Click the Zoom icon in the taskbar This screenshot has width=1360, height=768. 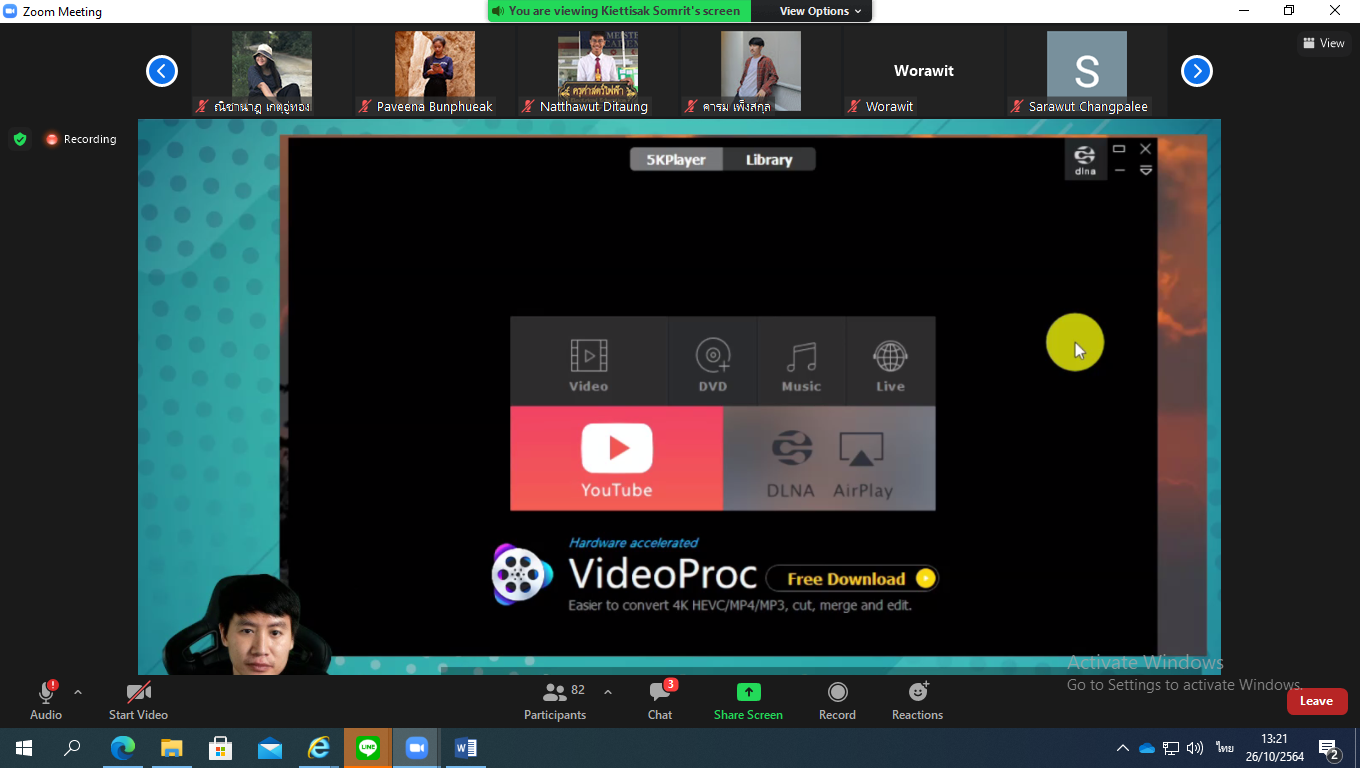[x=417, y=748]
